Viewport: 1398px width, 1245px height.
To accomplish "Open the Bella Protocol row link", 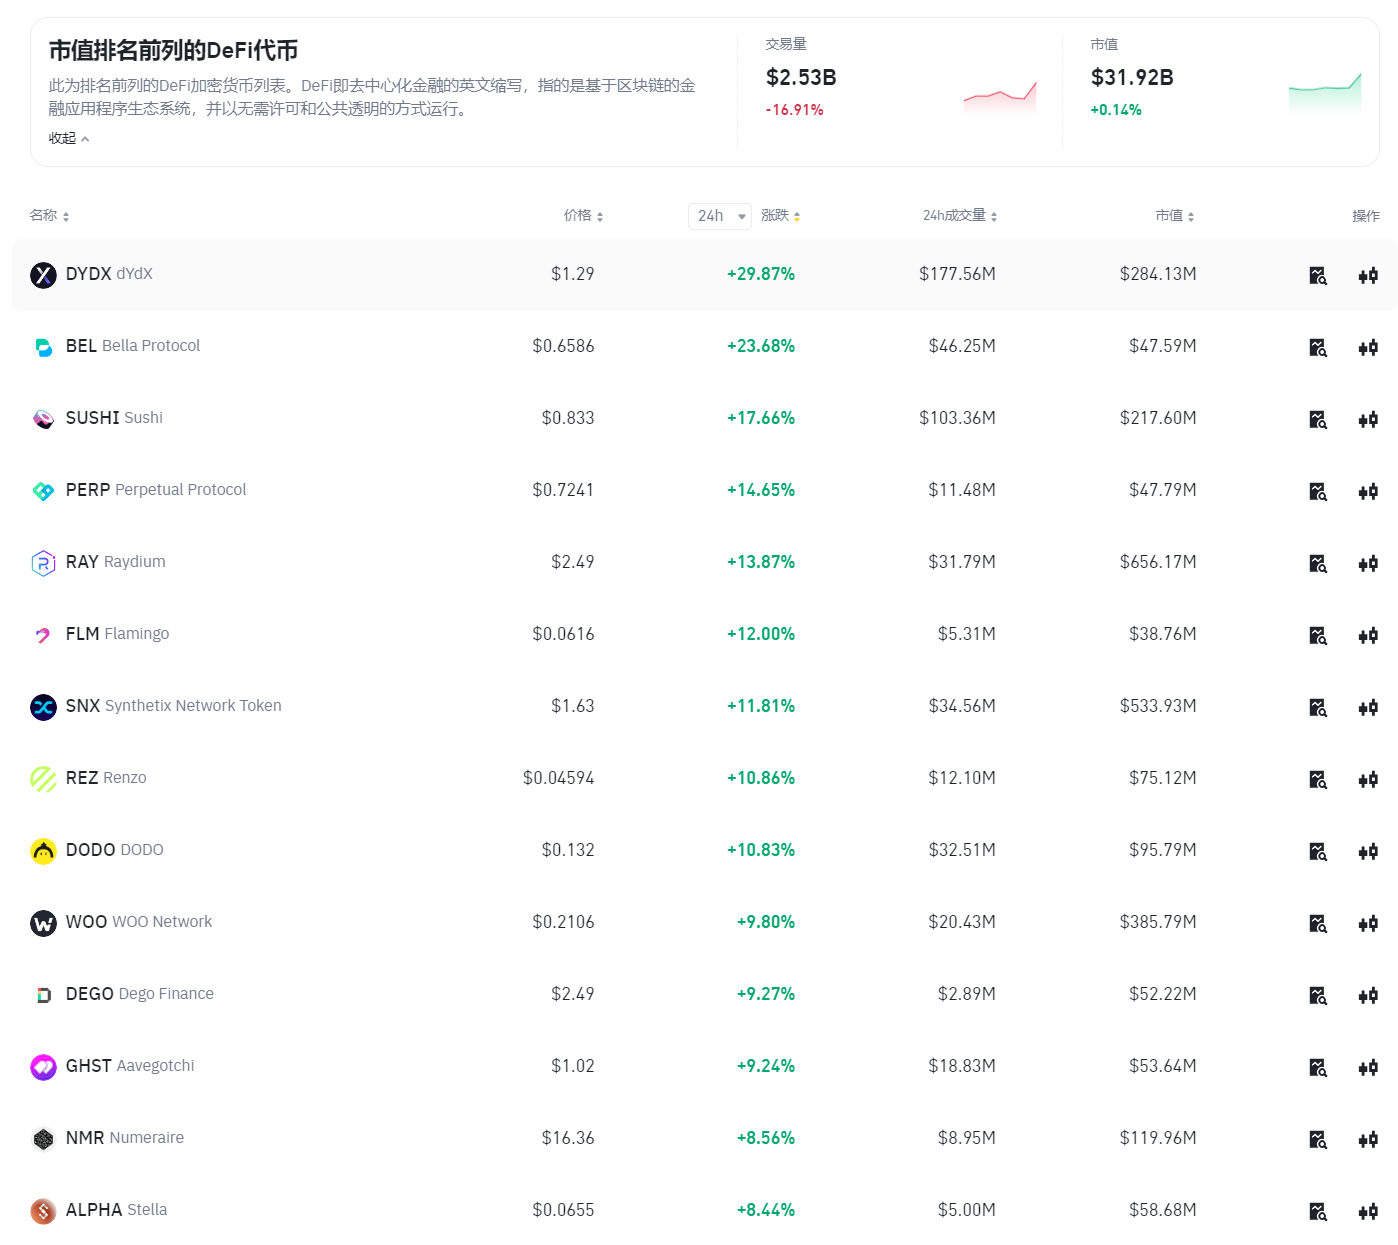I will pyautogui.click(x=133, y=346).
